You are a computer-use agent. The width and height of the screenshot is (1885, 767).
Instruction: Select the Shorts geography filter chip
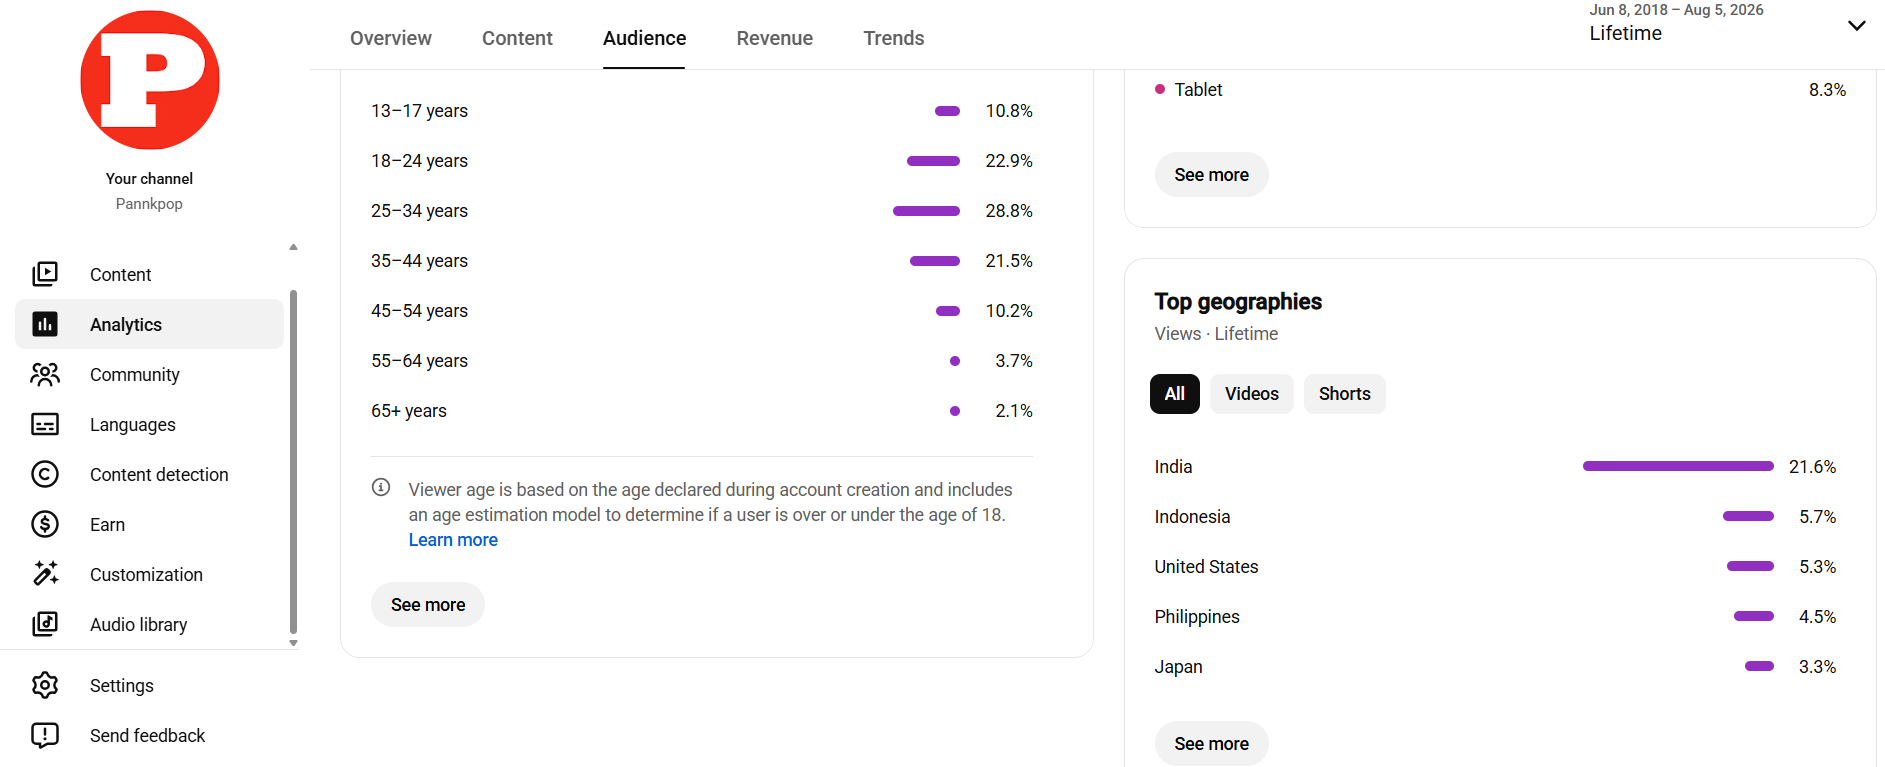pos(1345,394)
